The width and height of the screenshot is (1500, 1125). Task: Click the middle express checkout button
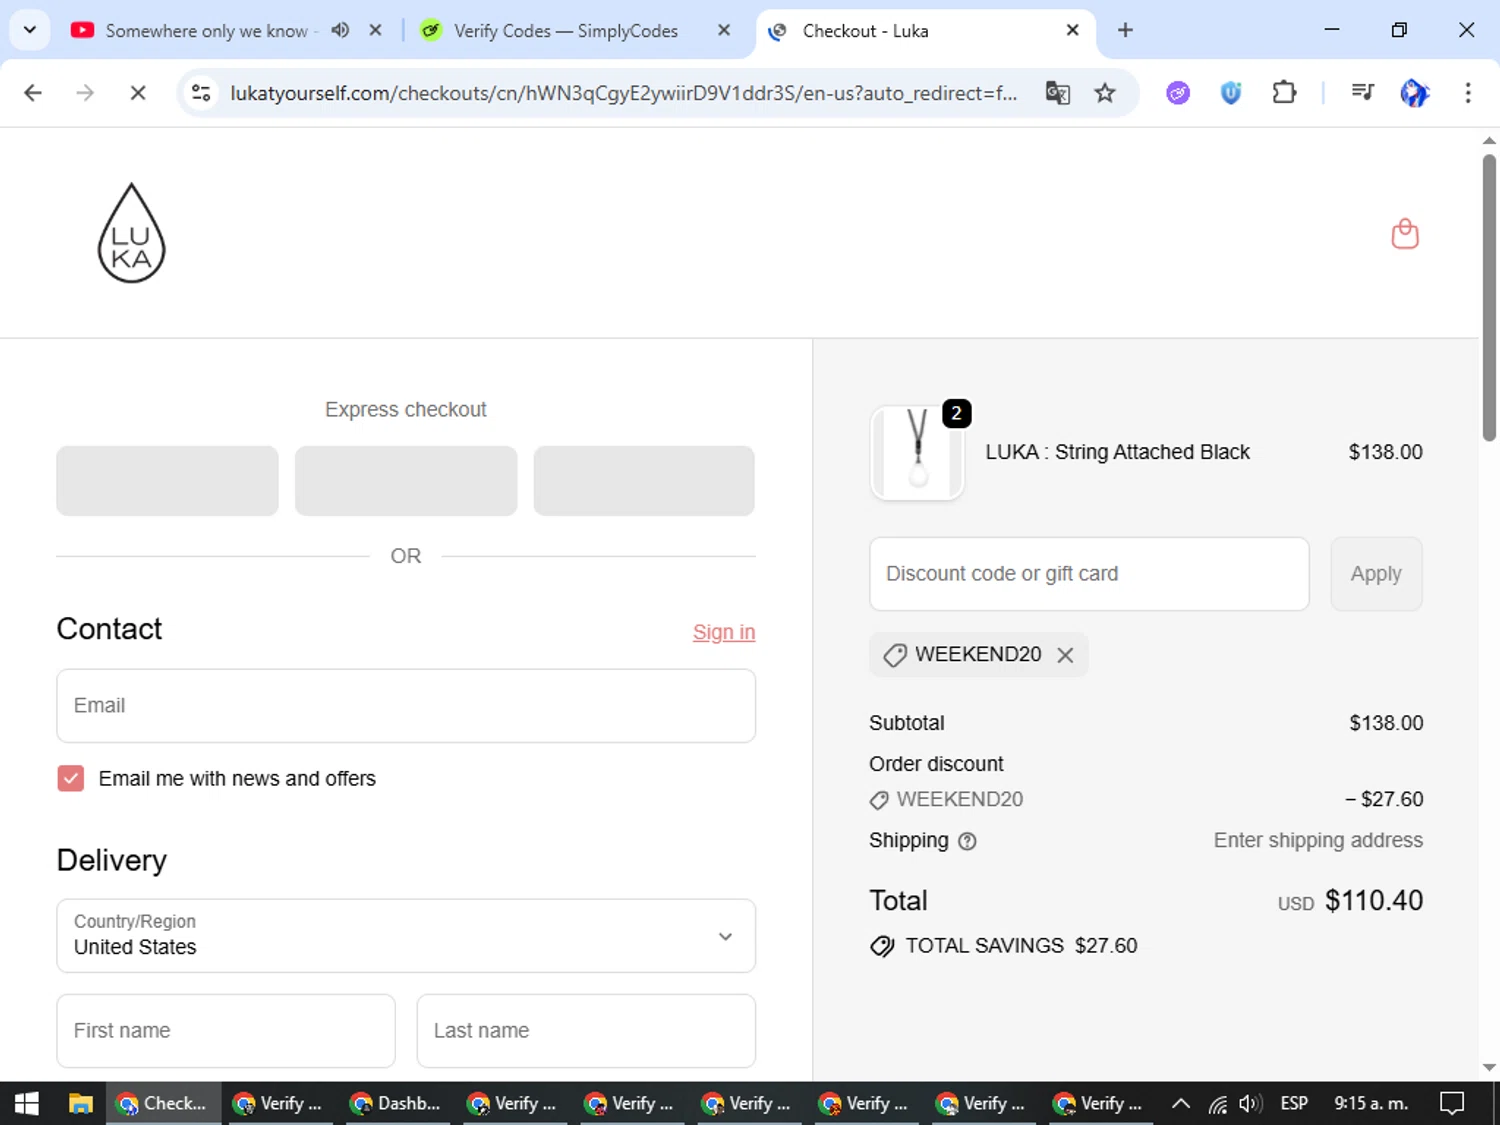pos(406,481)
